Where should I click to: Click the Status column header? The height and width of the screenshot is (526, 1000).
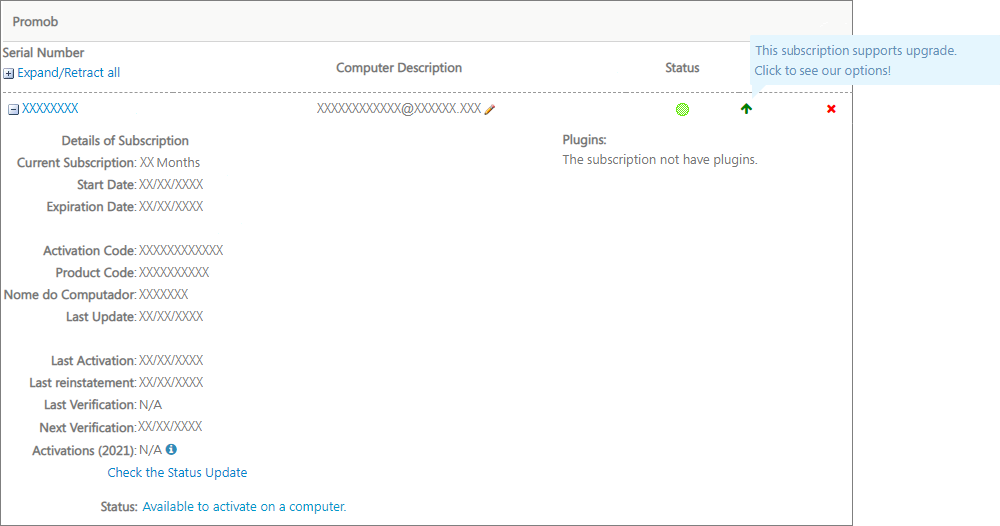pyautogui.click(x=682, y=68)
